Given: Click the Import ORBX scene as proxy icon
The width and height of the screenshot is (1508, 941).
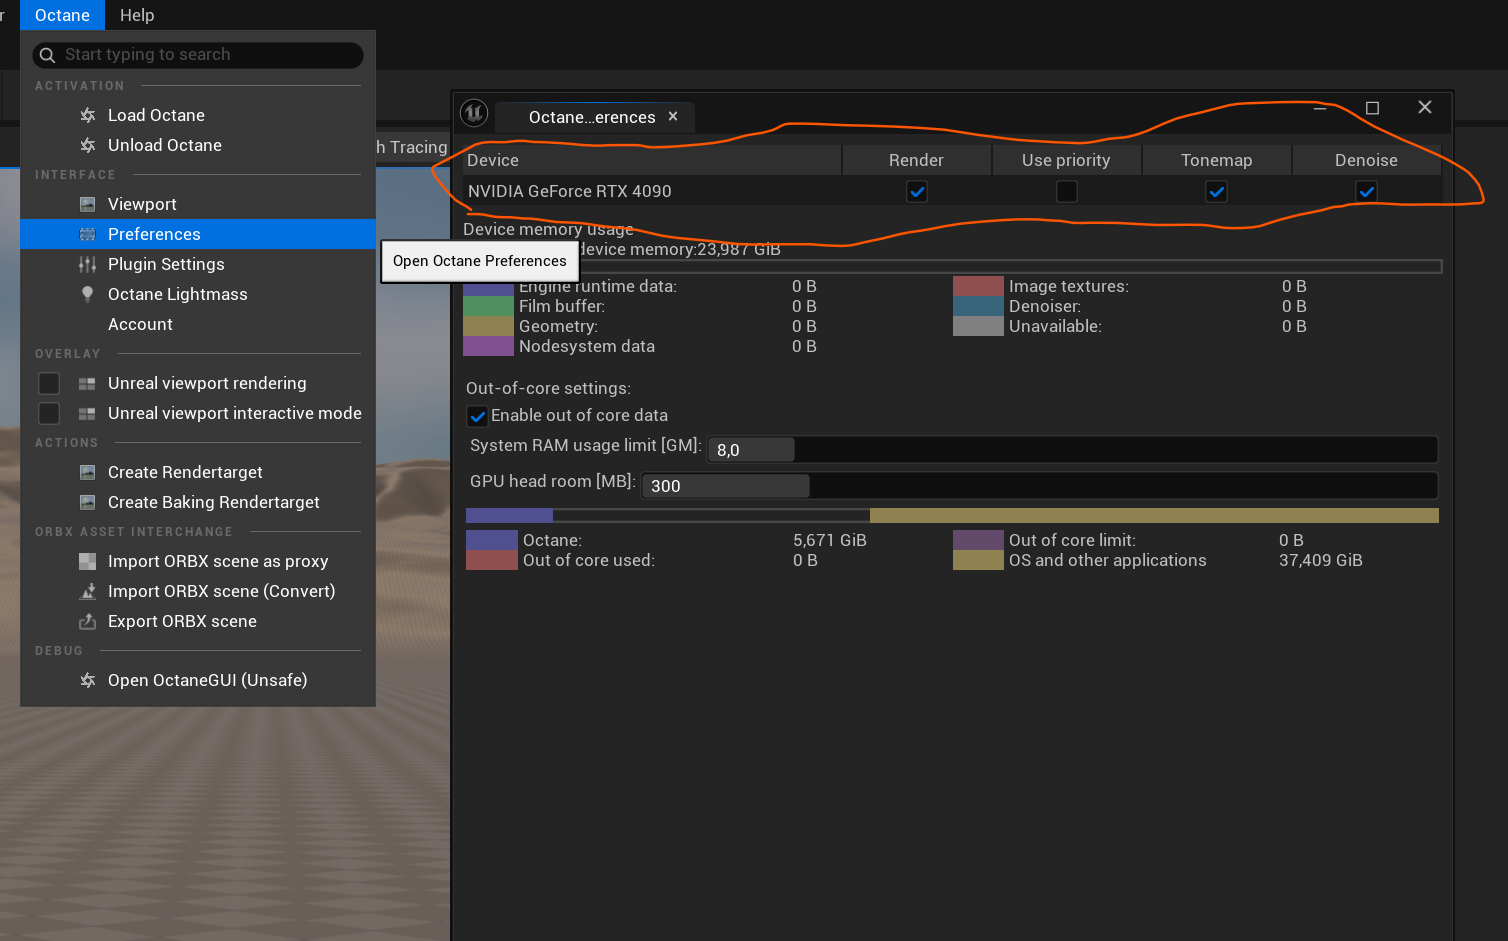Looking at the screenshot, I should coord(88,561).
